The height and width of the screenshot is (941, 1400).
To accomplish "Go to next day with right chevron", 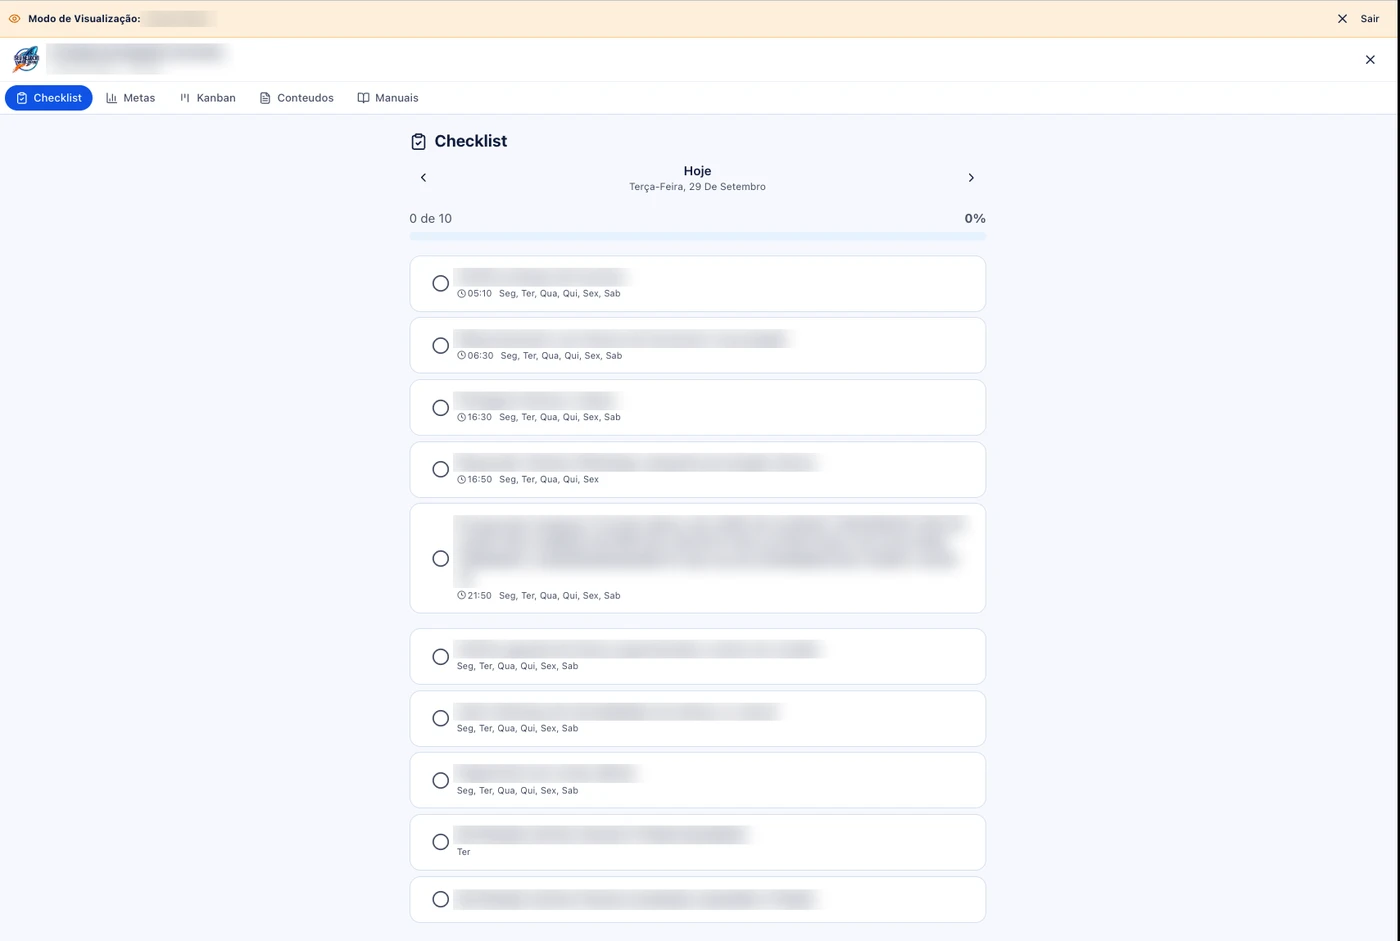I will 971,178.
